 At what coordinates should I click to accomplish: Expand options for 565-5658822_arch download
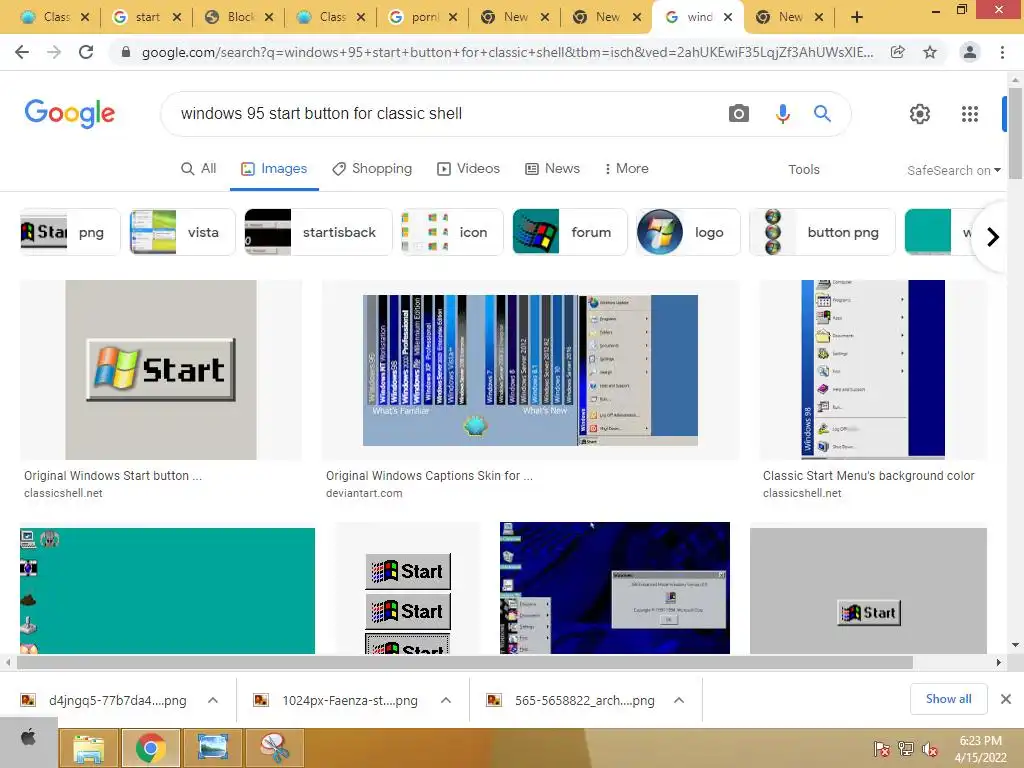click(x=679, y=700)
